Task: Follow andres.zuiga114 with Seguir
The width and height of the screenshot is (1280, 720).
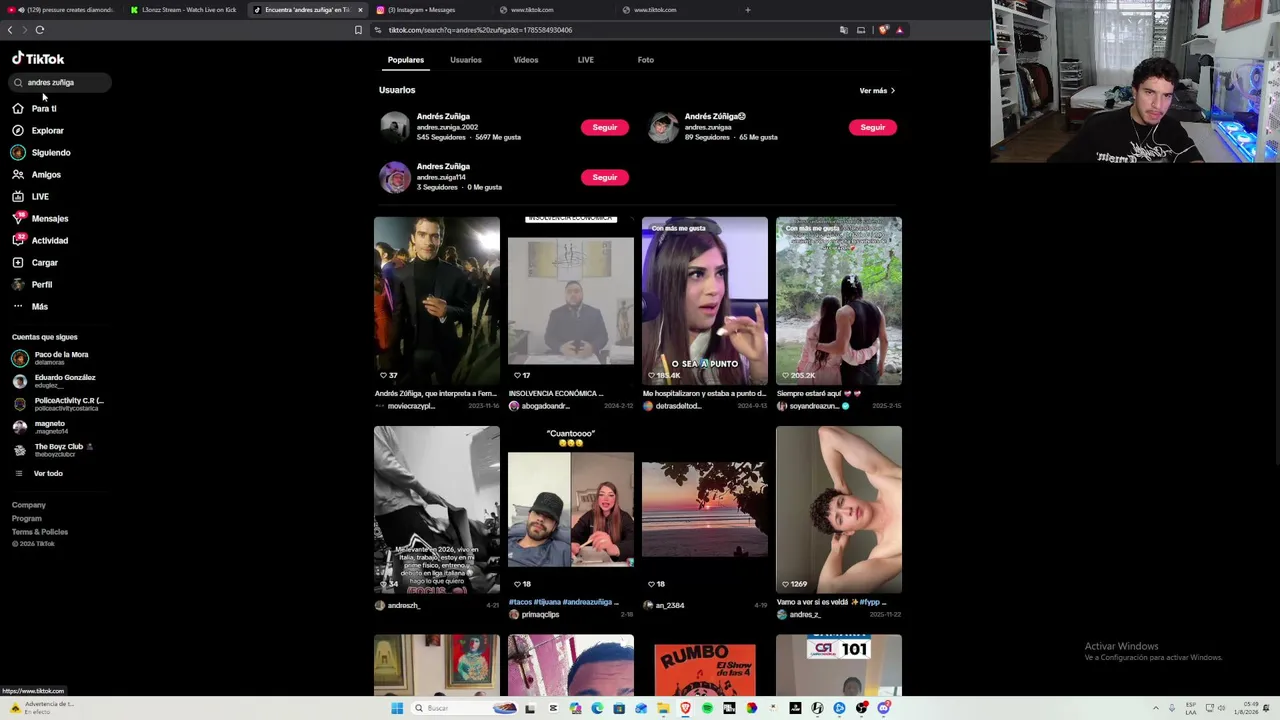Action: tap(605, 177)
